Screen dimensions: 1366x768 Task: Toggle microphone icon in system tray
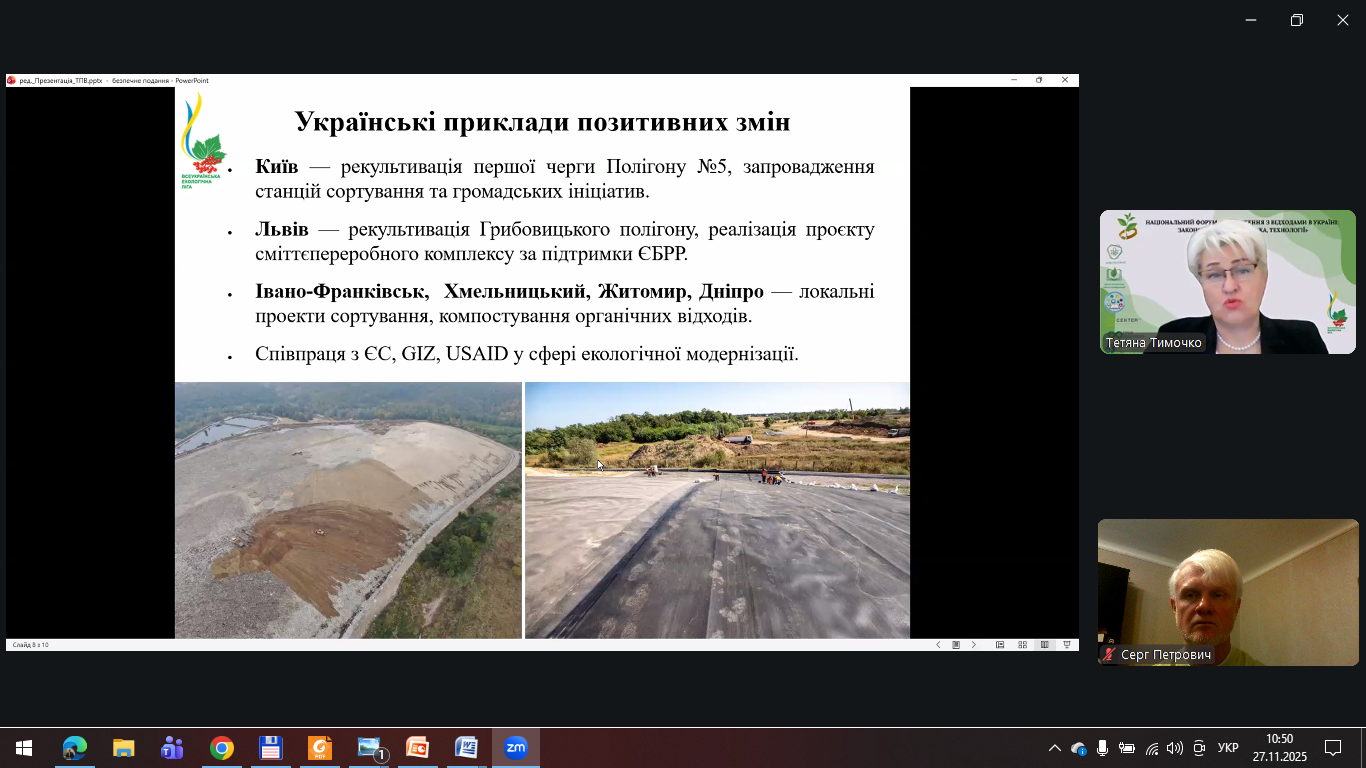click(1102, 748)
